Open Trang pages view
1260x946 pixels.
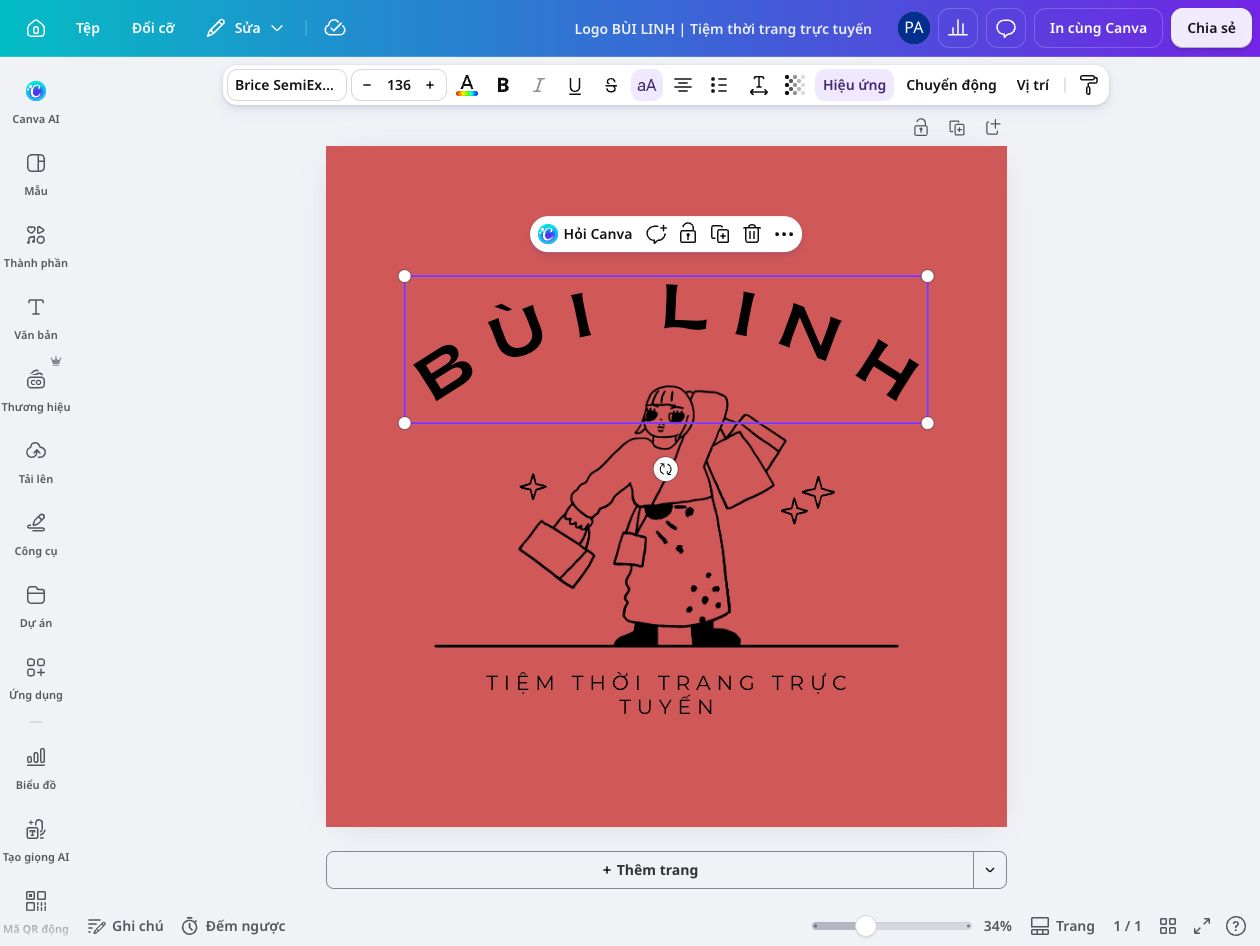(x=1063, y=926)
